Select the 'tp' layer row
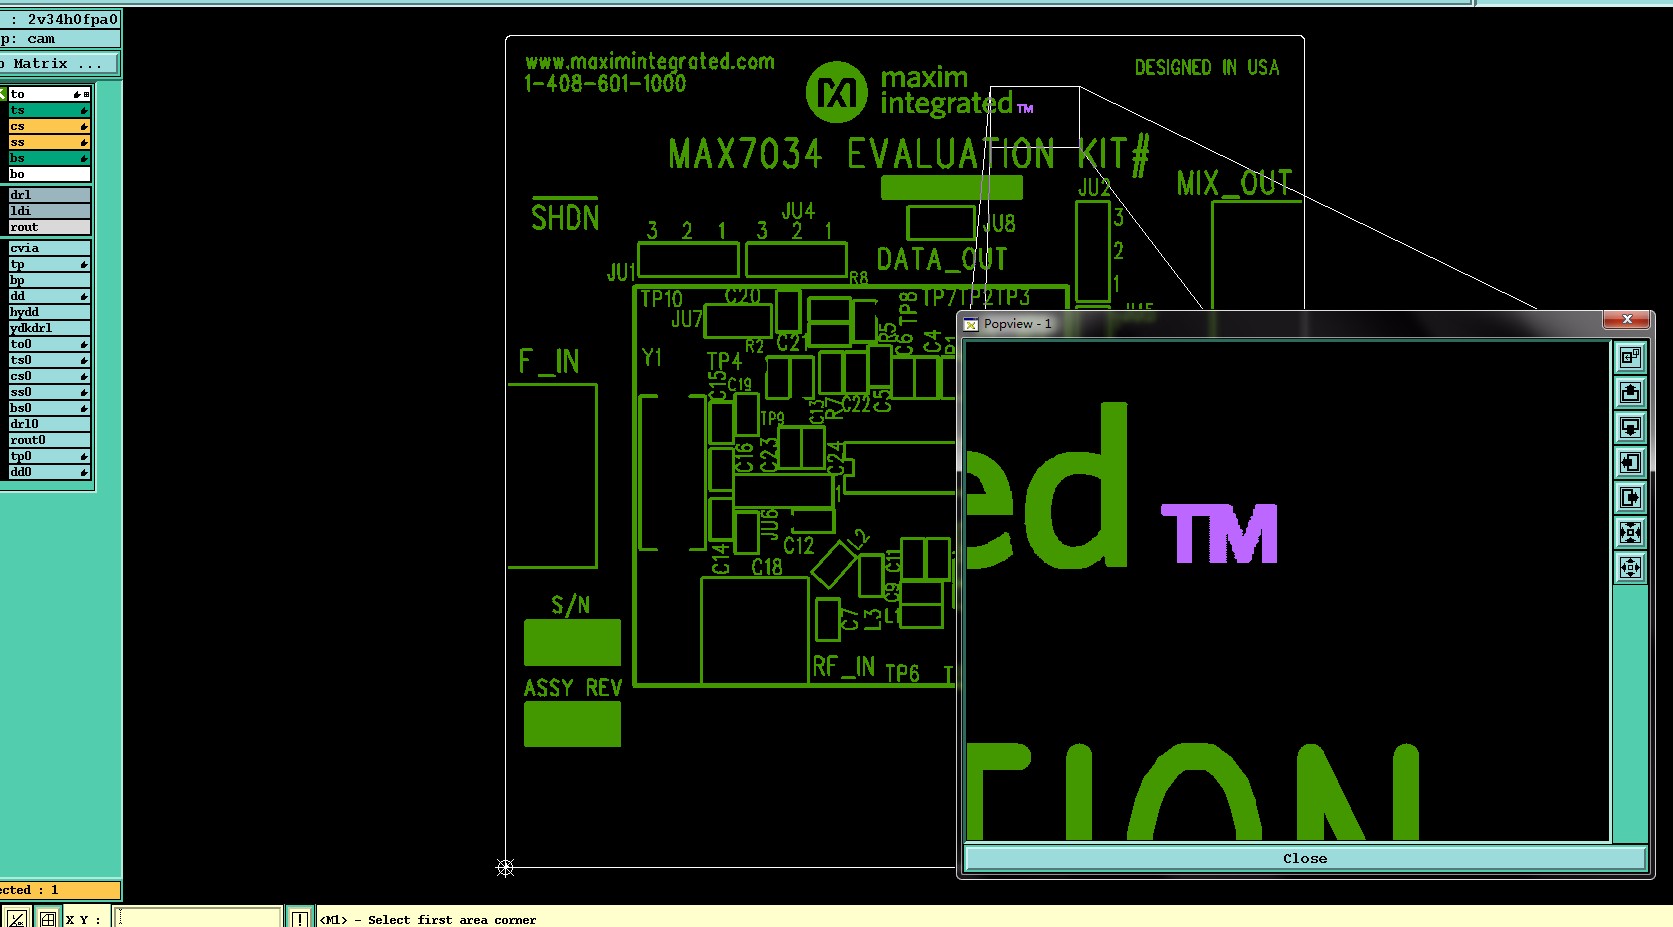 pos(49,264)
